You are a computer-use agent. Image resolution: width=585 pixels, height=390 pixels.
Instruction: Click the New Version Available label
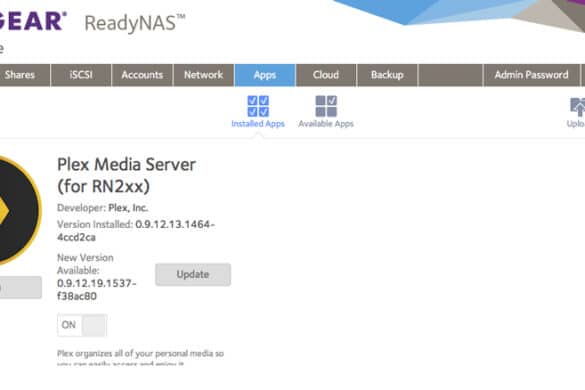point(85,264)
